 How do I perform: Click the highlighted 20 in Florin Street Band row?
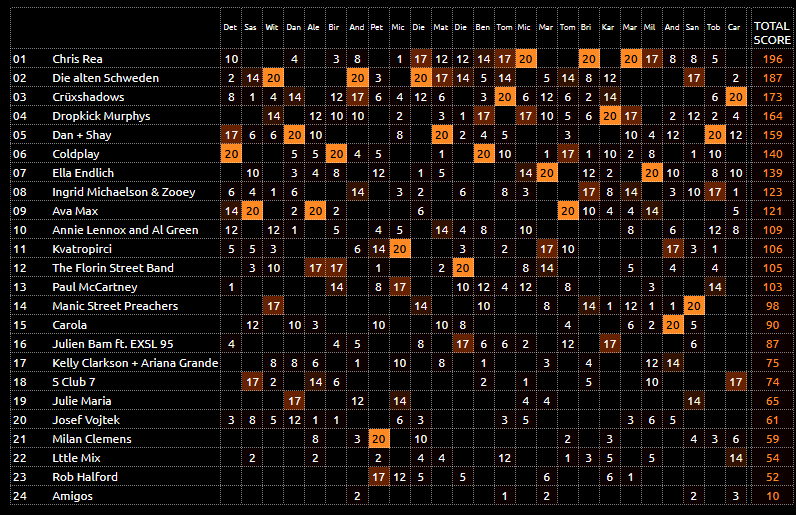(462, 268)
